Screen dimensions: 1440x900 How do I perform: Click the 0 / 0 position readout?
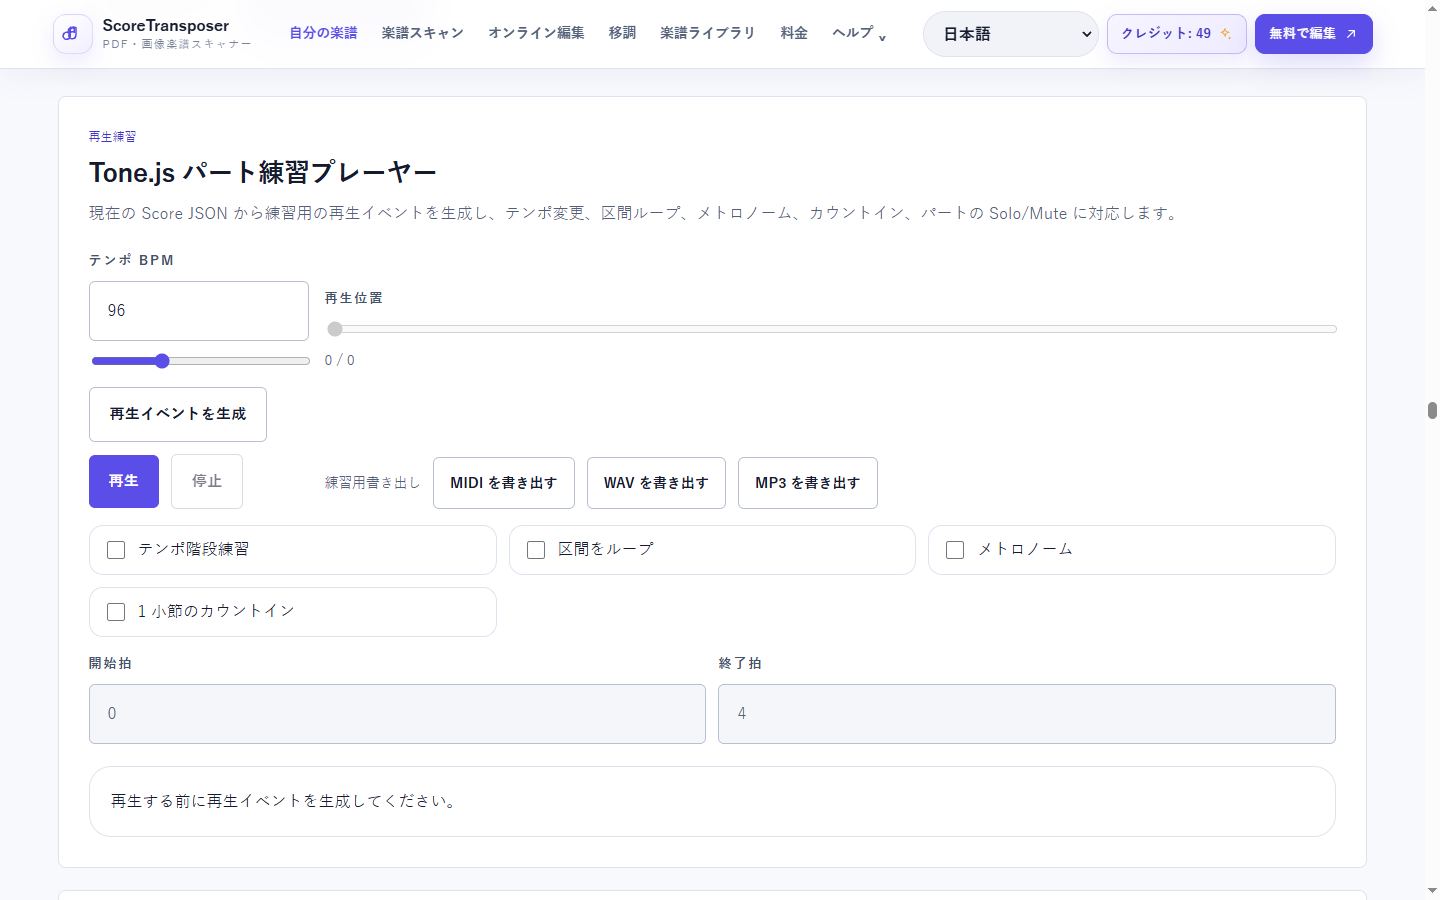[340, 361]
